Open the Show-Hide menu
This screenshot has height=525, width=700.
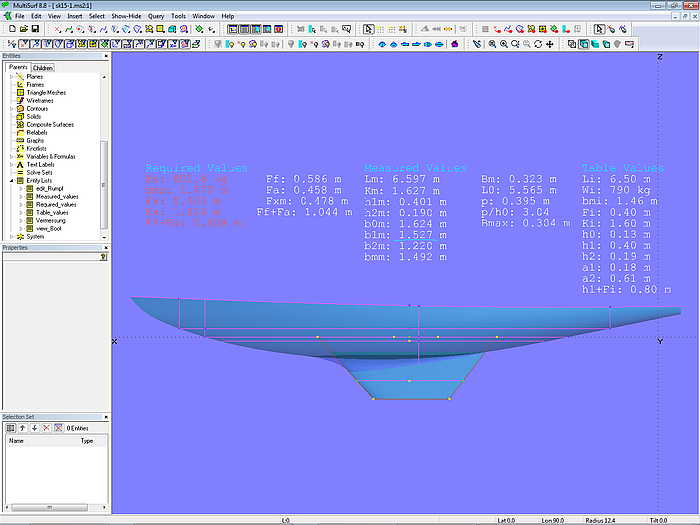126,17
